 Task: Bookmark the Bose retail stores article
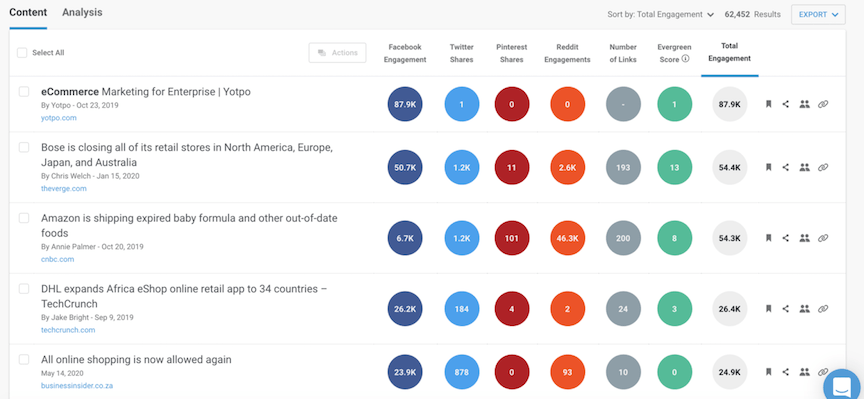(768, 167)
